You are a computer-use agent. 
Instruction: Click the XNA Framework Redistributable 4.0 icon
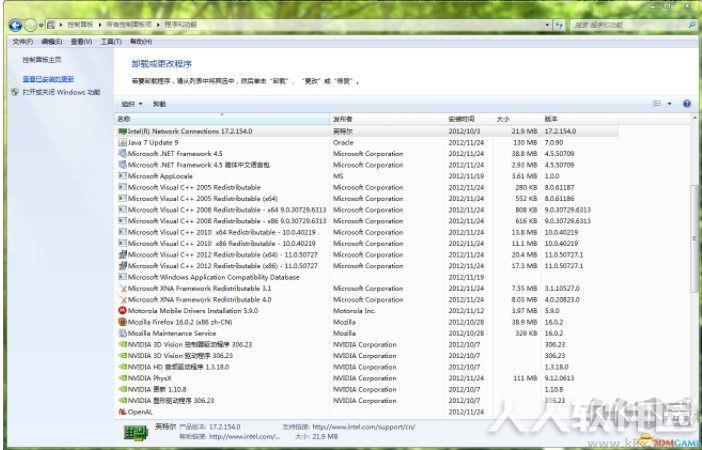tap(122, 299)
